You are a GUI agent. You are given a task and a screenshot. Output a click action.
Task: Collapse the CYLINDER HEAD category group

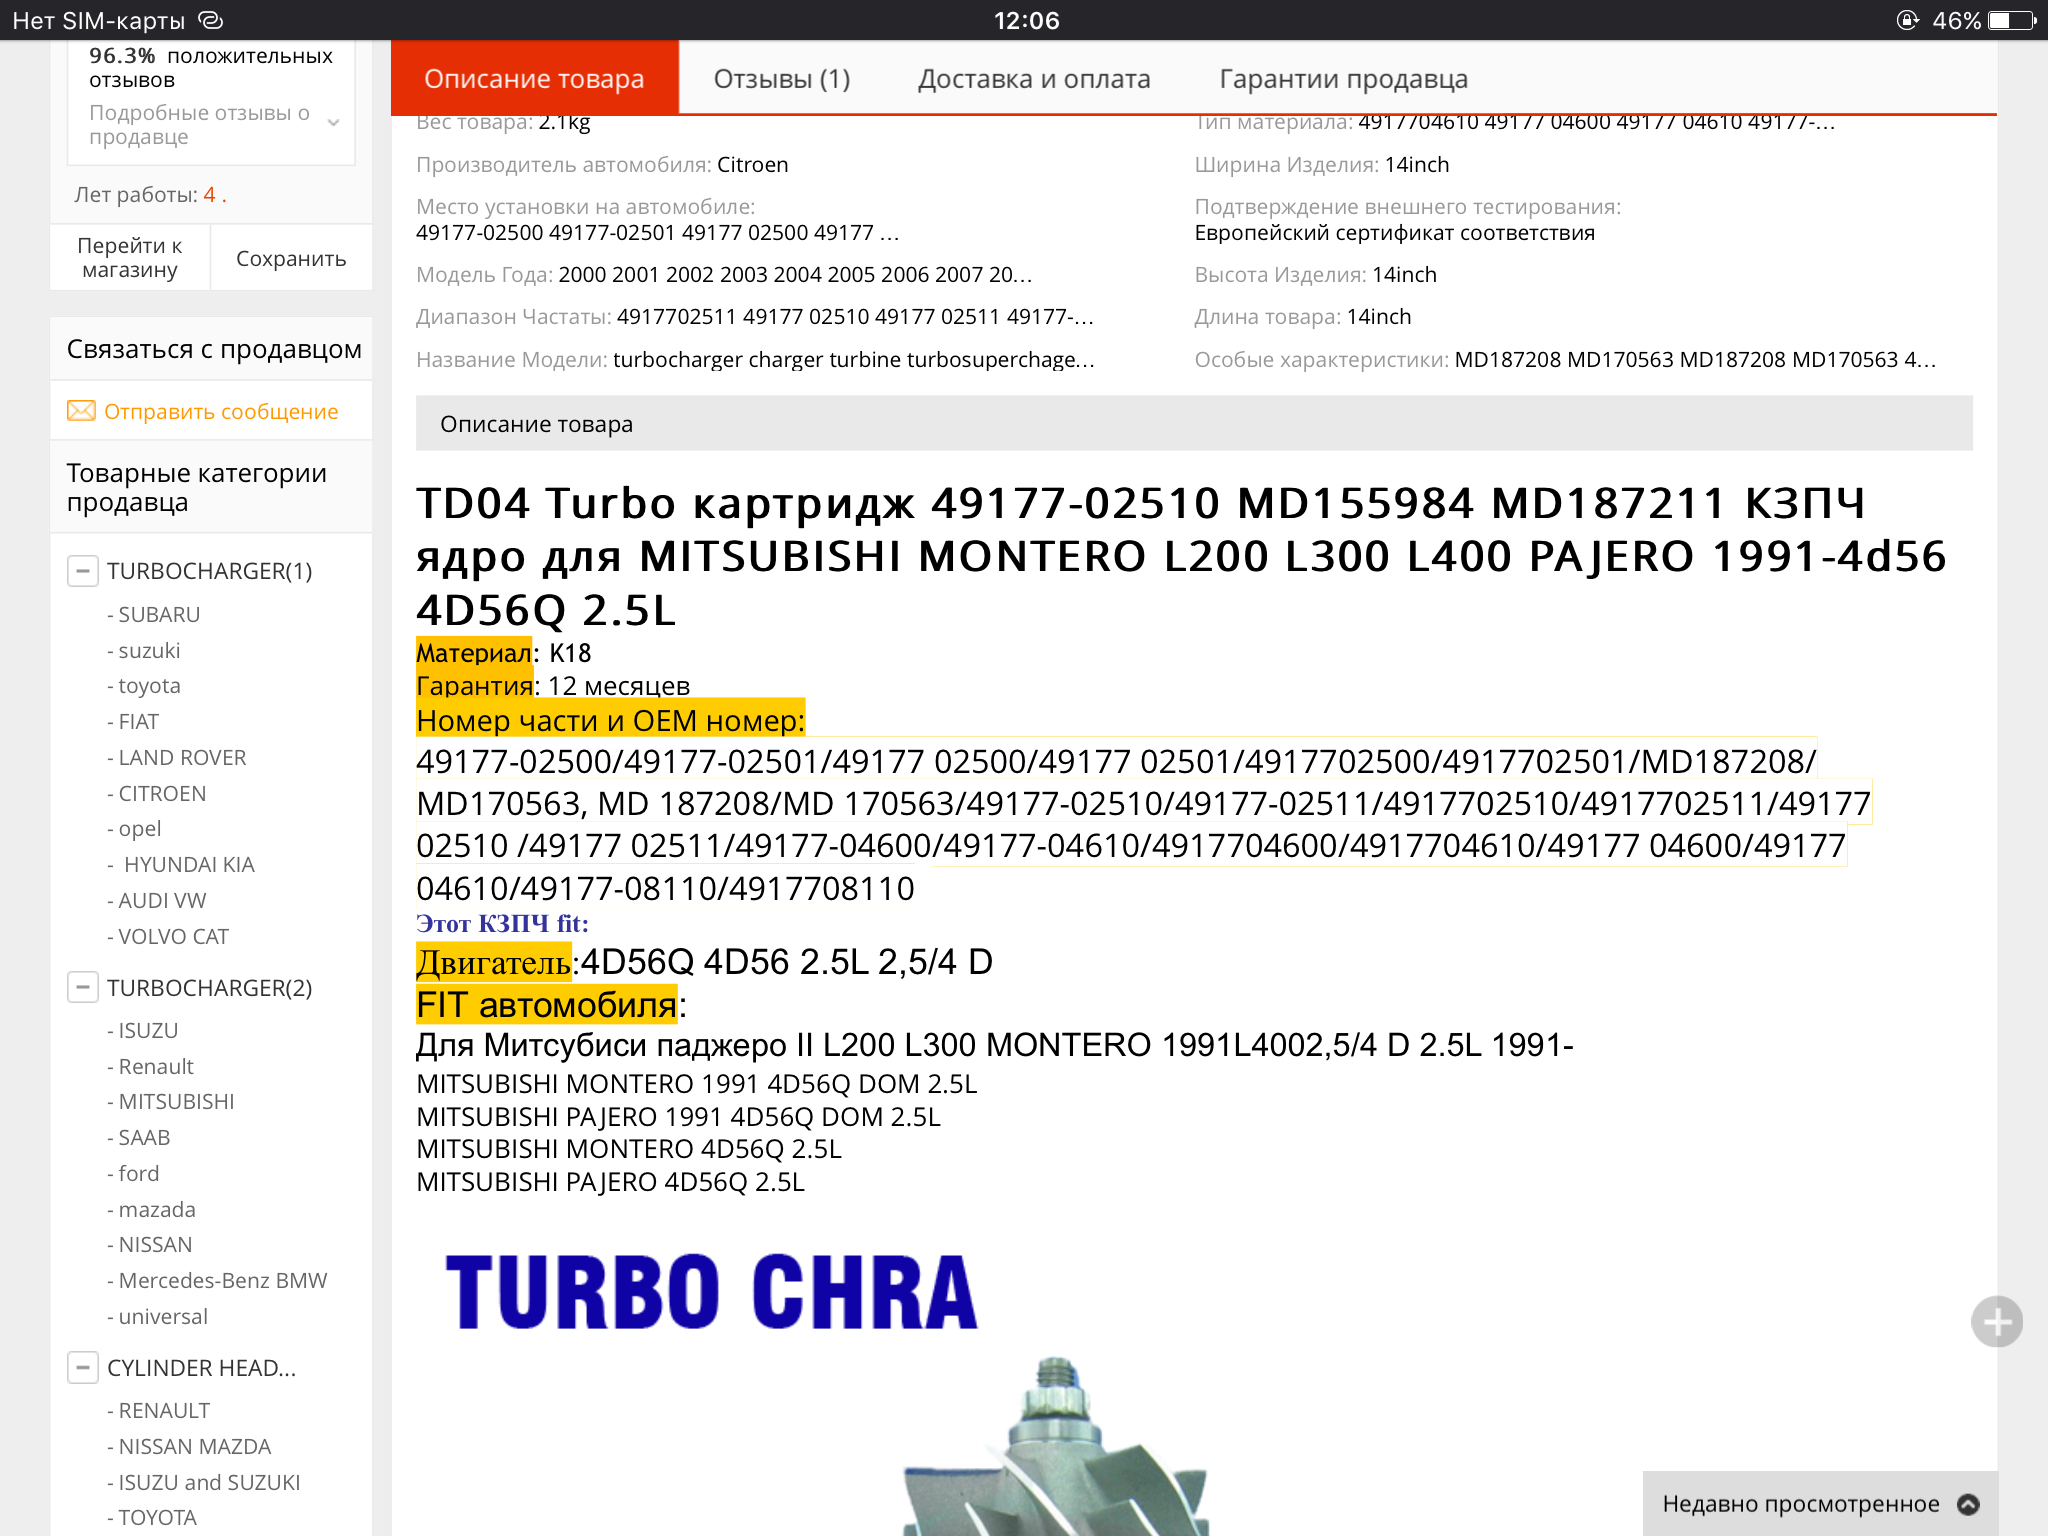tap(83, 1367)
